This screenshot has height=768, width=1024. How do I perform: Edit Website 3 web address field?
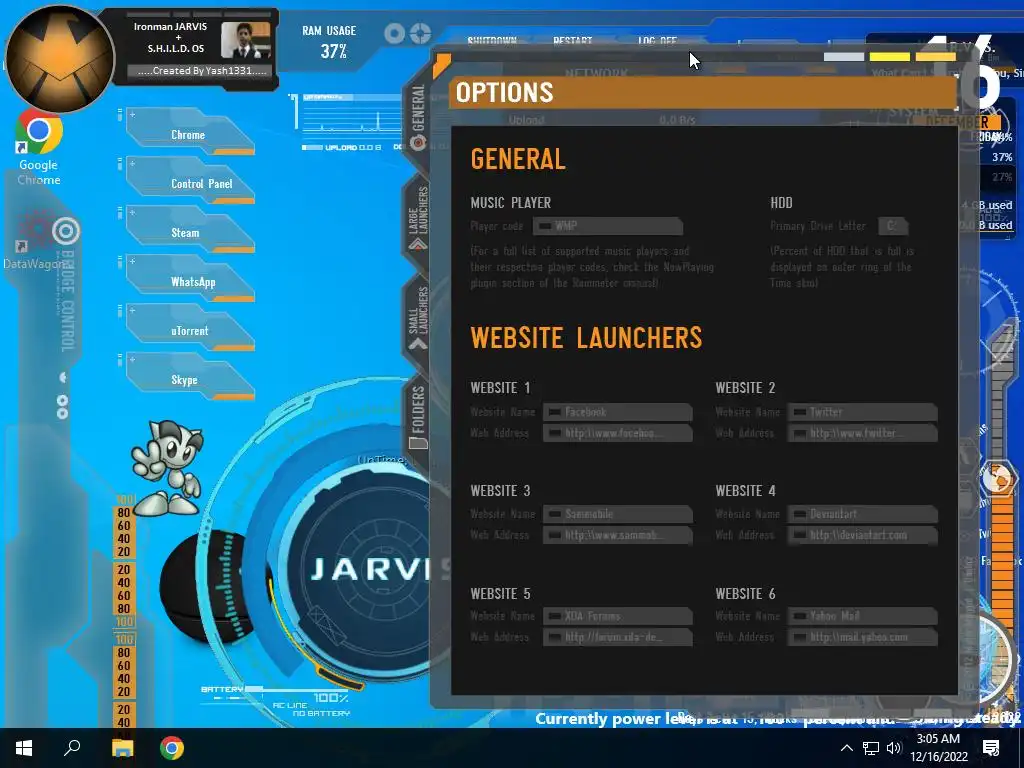tap(618, 535)
